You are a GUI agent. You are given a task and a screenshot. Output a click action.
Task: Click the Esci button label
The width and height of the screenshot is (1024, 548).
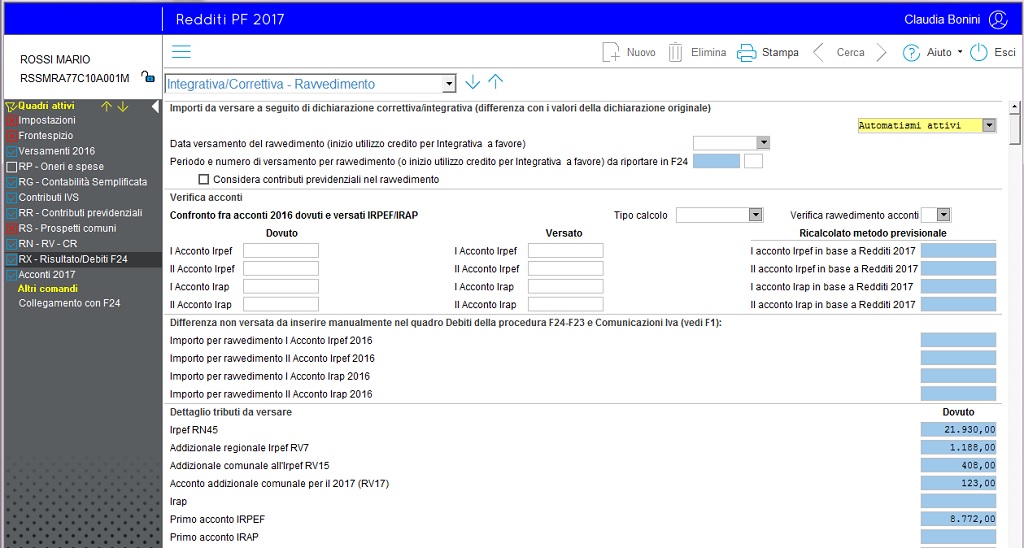click(x=1004, y=52)
